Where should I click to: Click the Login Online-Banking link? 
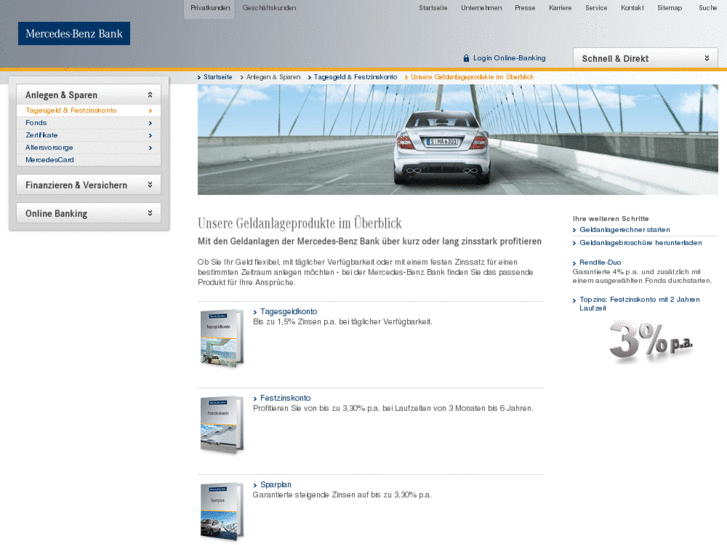[x=509, y=58]
